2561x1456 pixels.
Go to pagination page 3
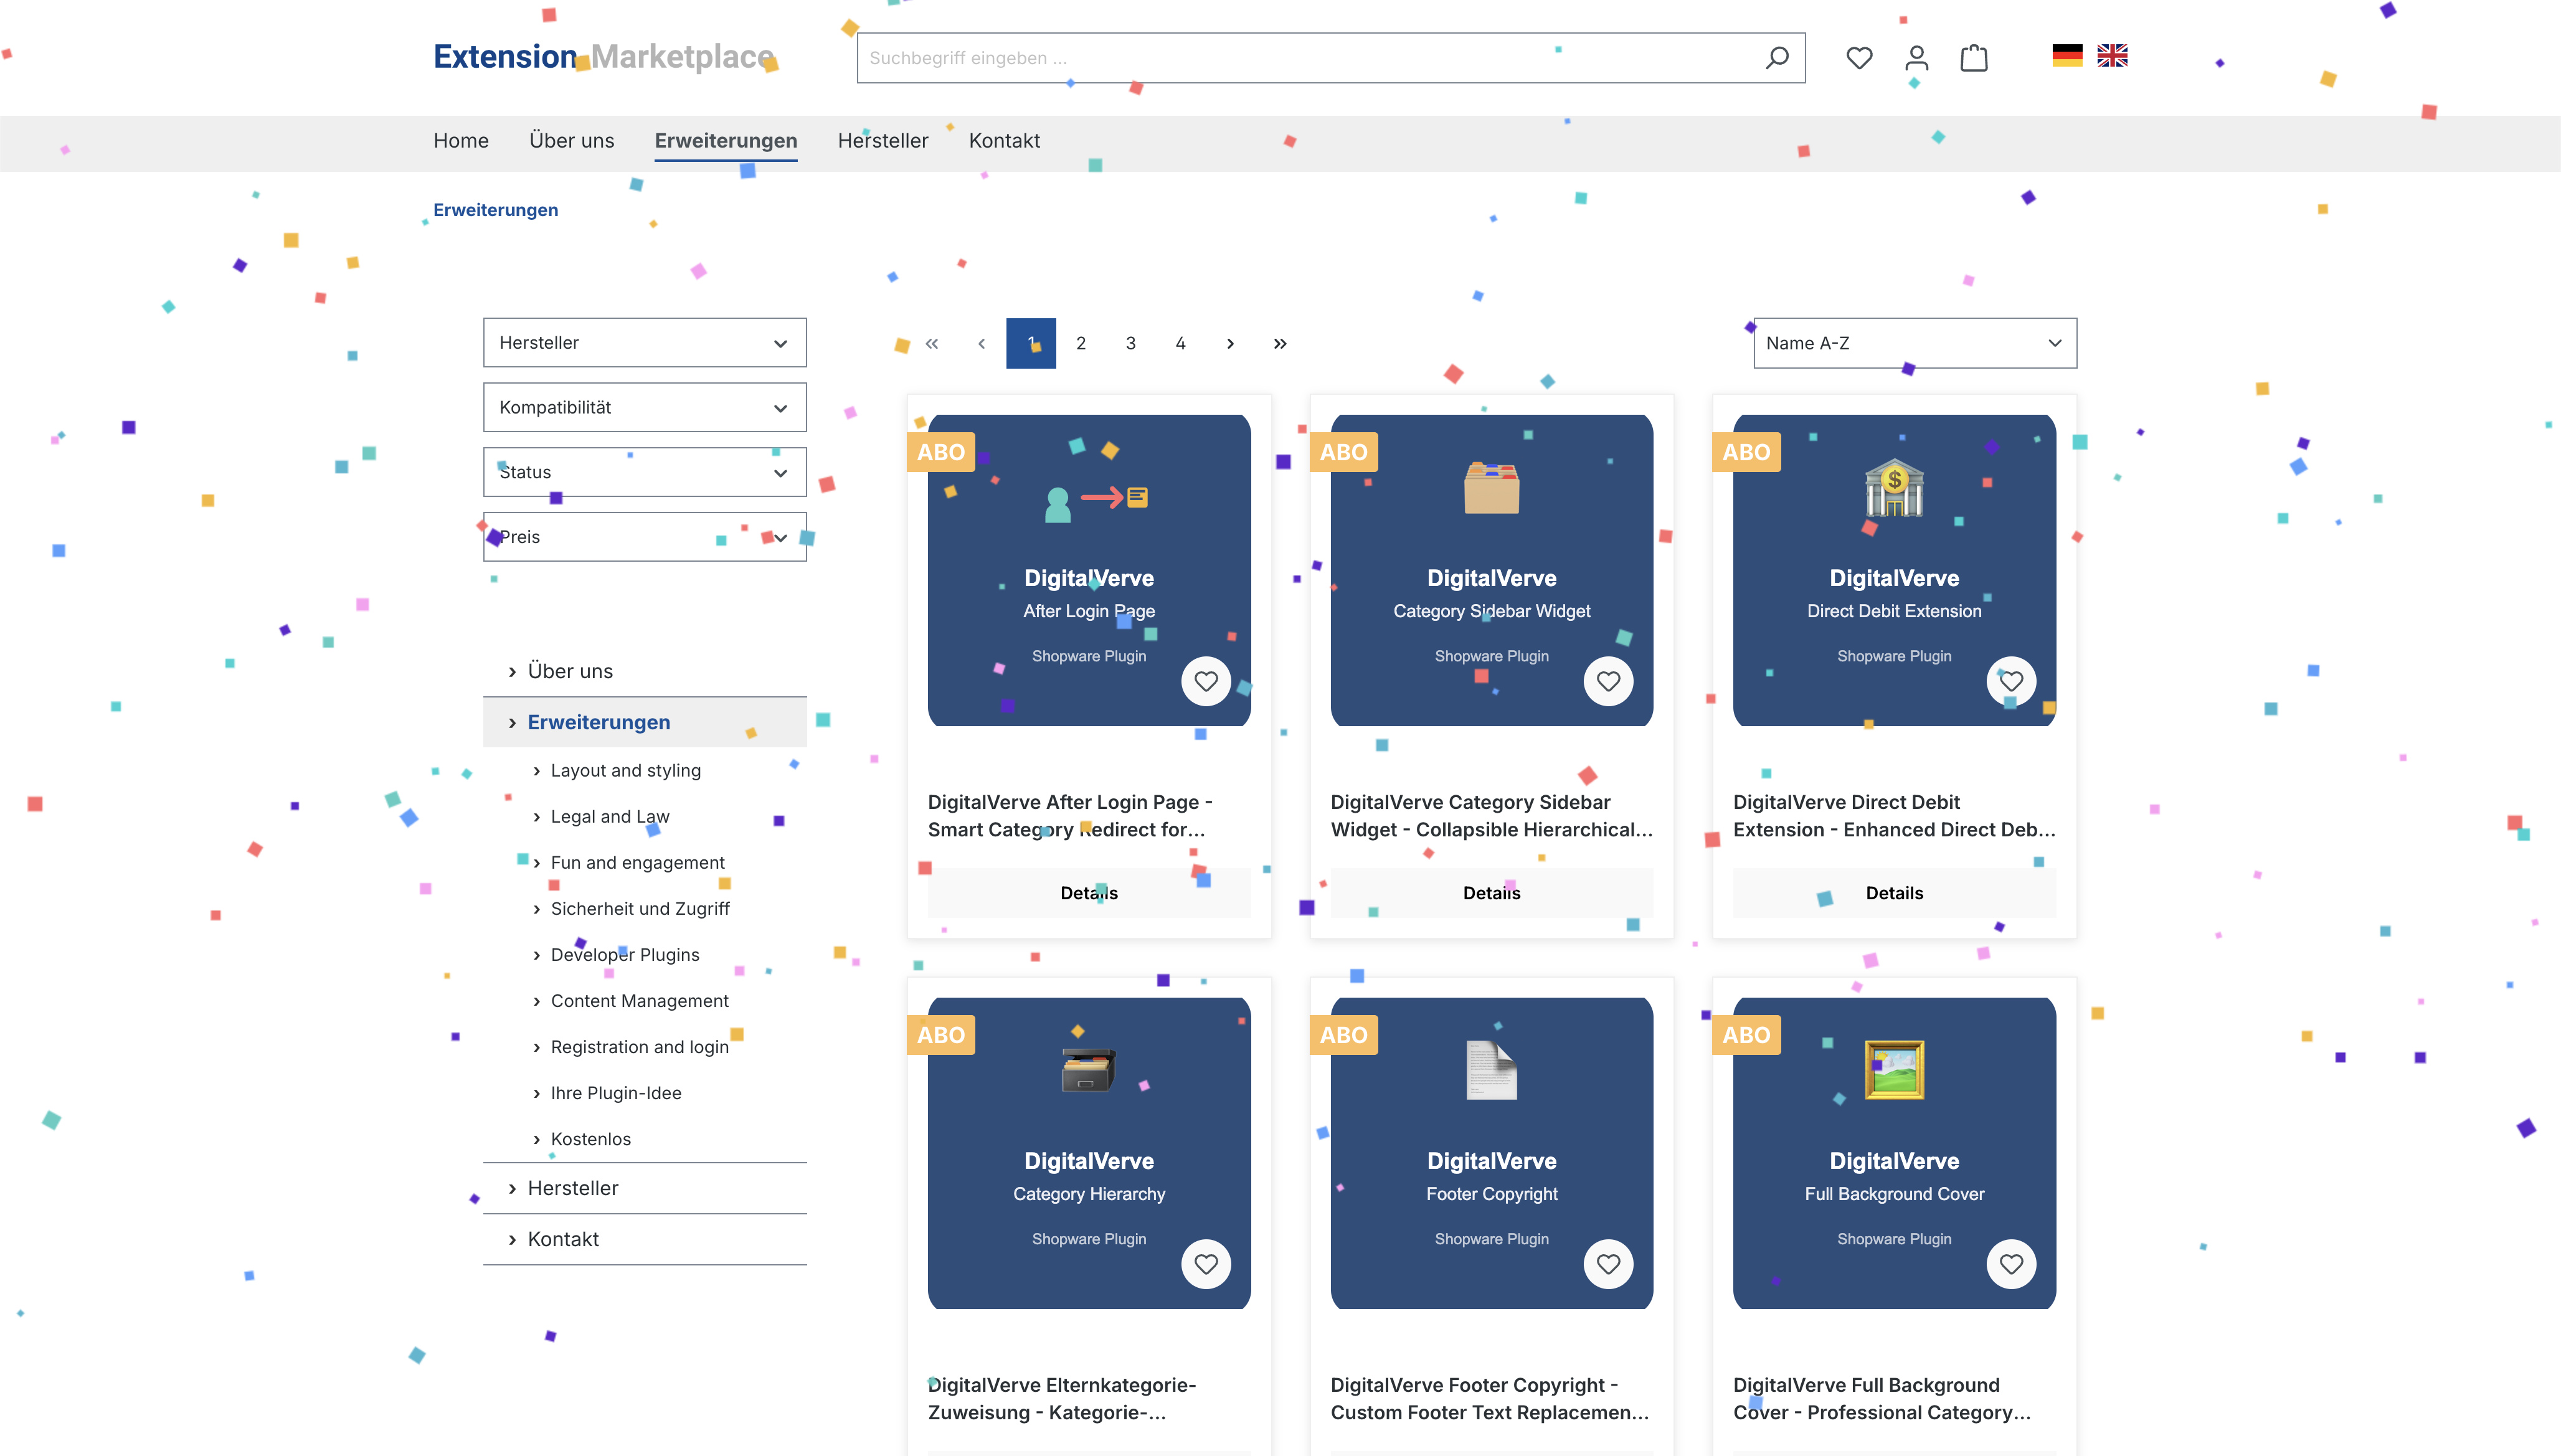[1130, 343]
